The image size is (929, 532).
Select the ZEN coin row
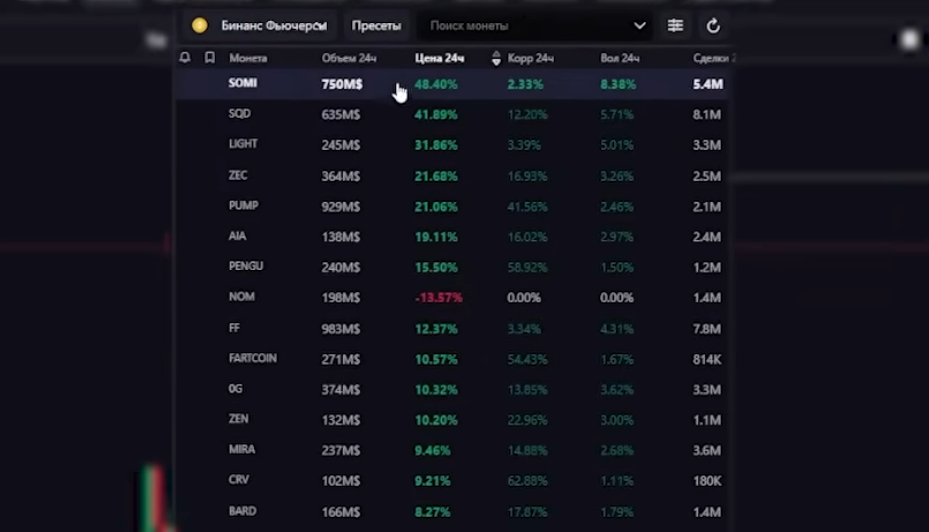(x=453, y=419)
